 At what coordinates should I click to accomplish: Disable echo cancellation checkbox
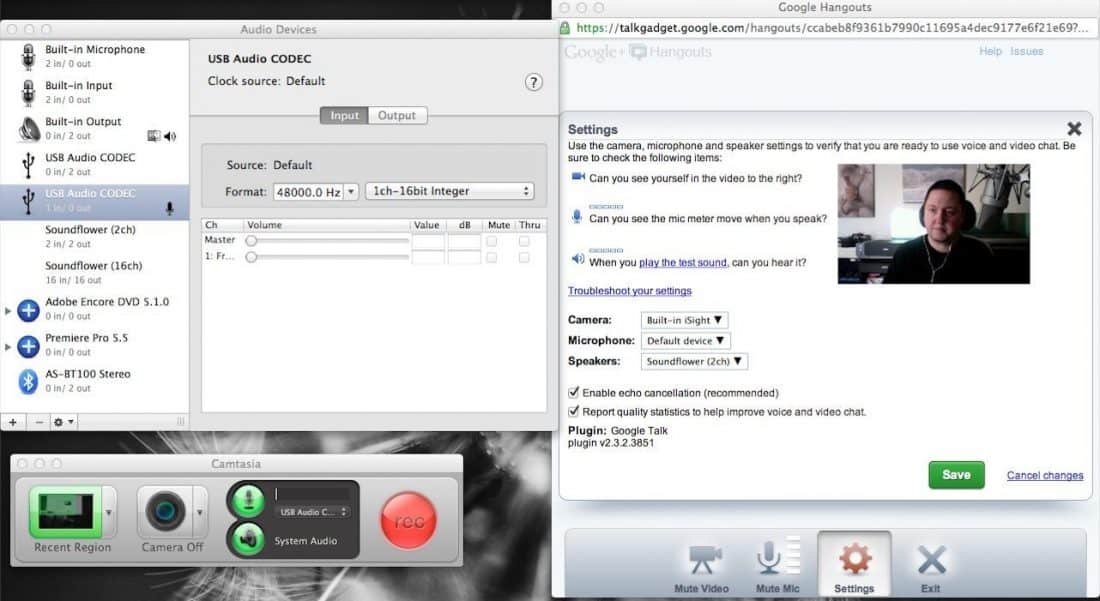click(574, 393)
